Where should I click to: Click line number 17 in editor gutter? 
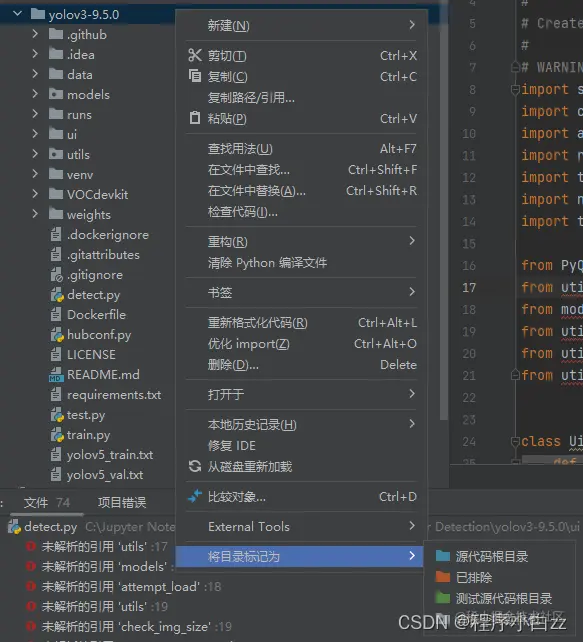469,287
